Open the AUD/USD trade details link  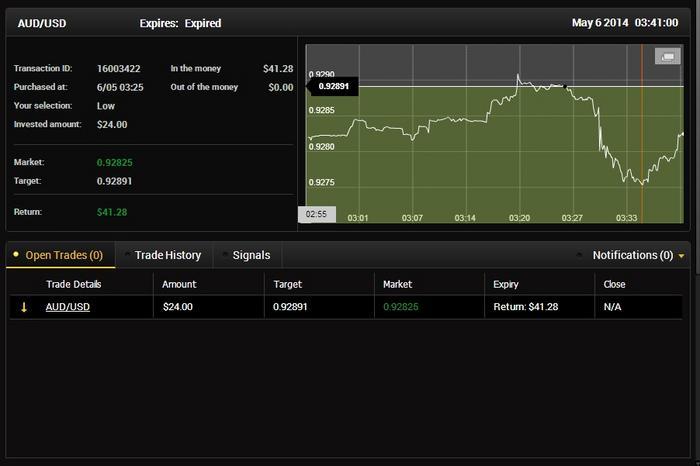click(67, 307)
